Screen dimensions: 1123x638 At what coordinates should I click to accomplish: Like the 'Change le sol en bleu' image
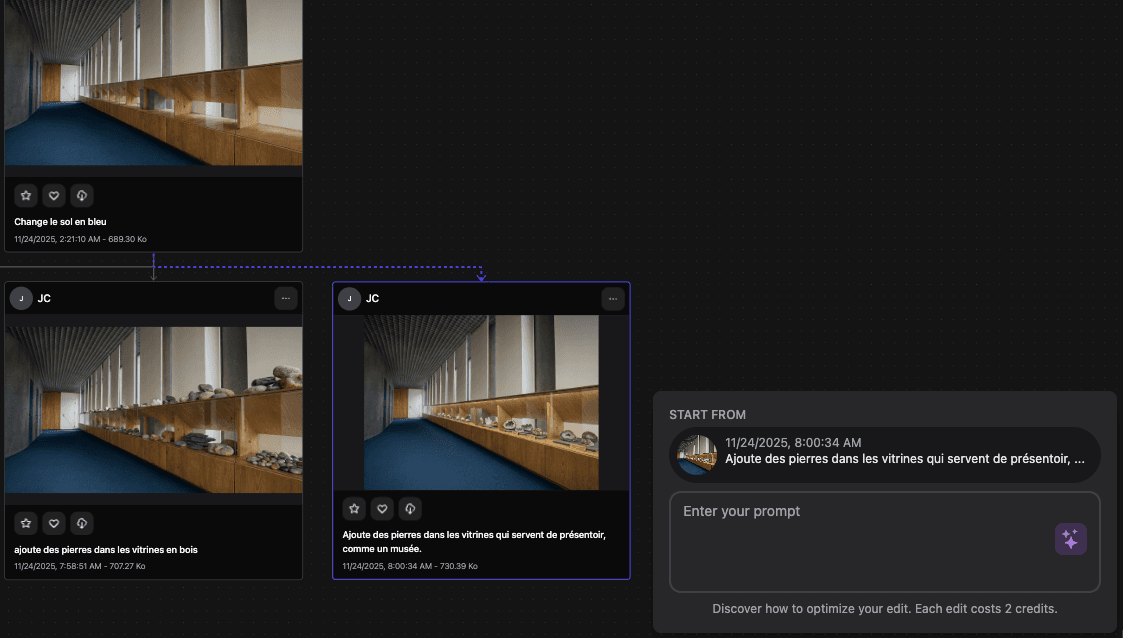tap(54, 195)
